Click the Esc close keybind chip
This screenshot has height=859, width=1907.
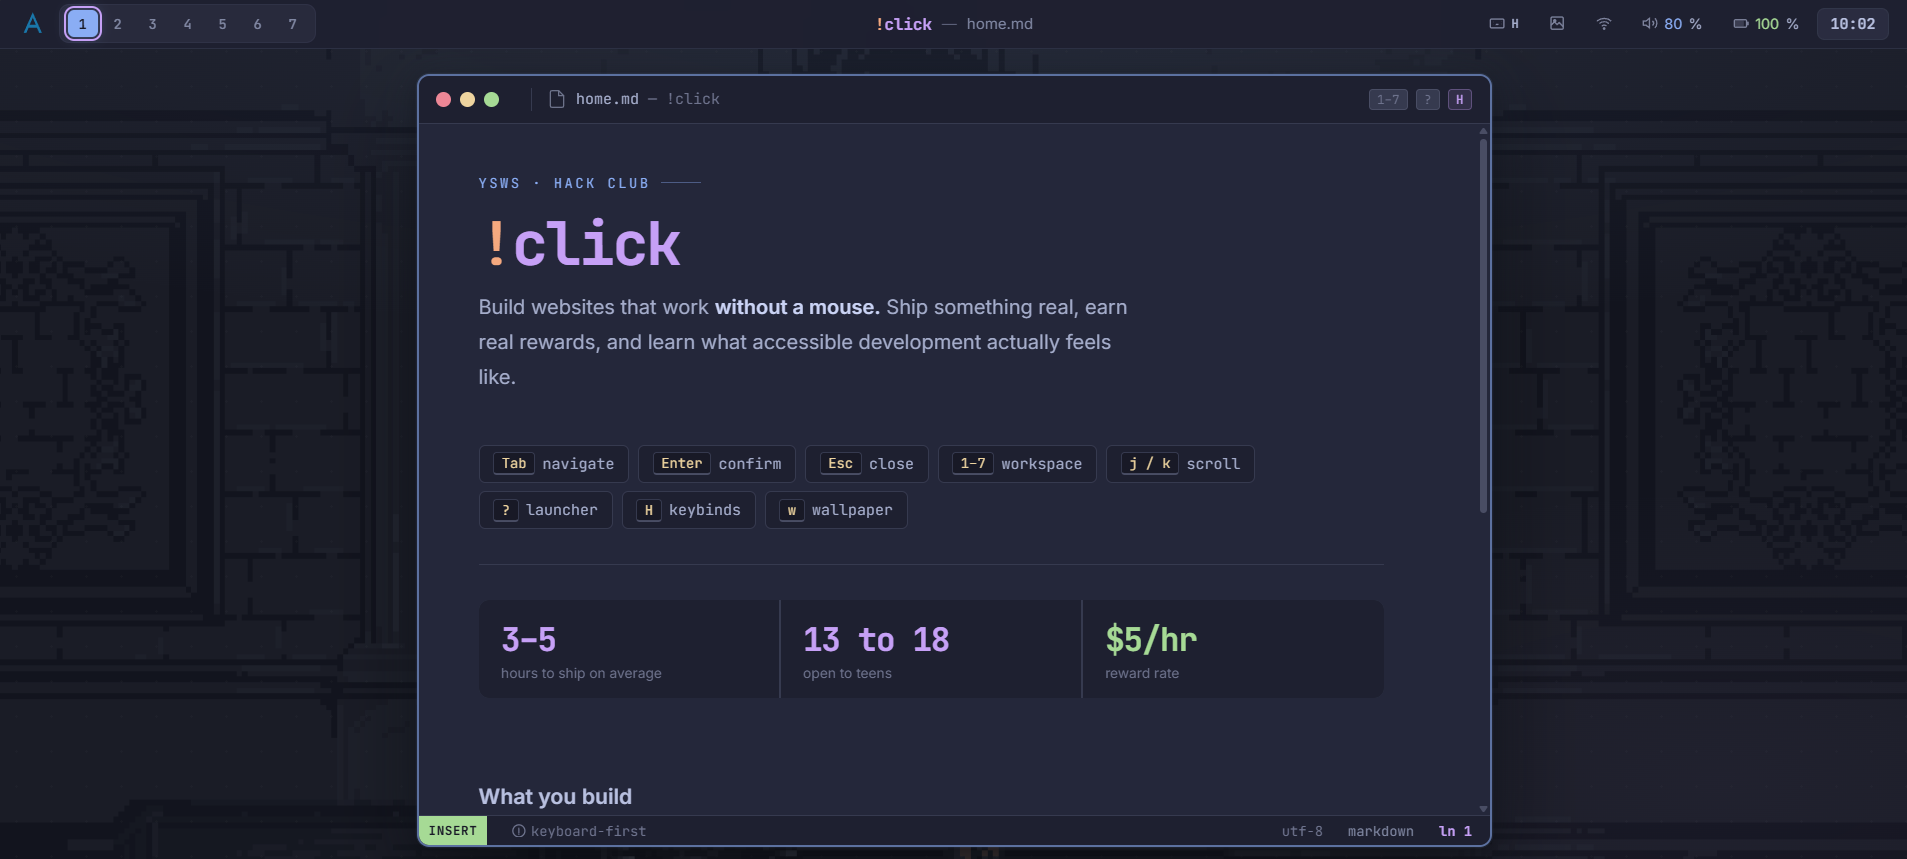point(867,464)
